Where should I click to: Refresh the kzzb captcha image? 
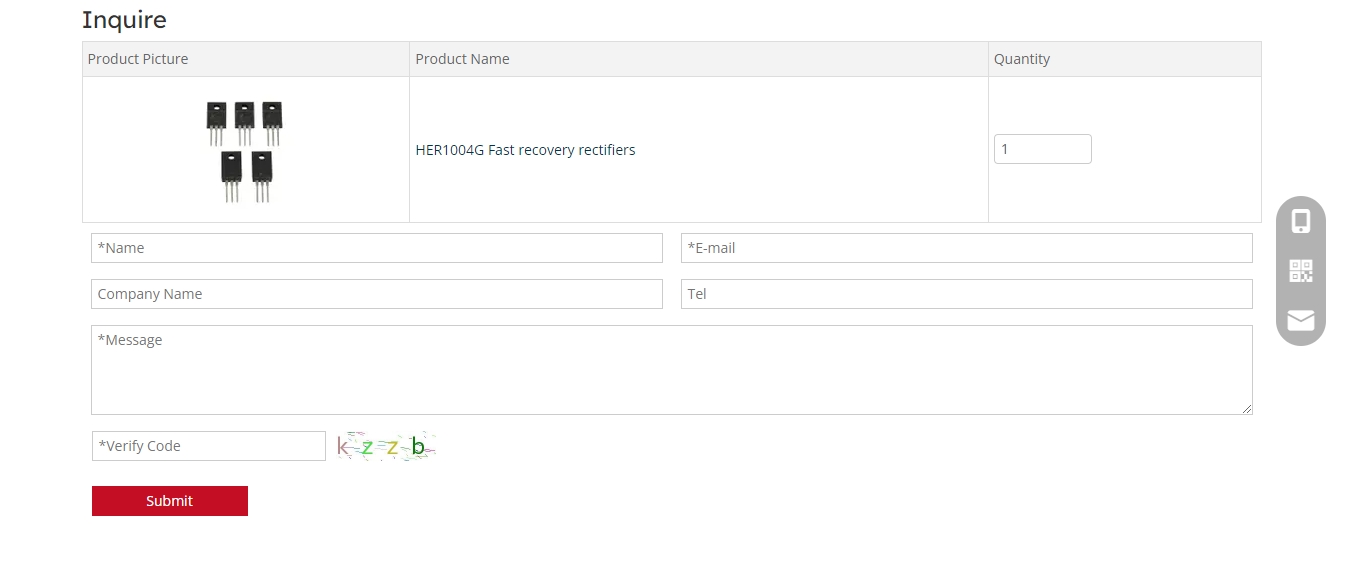coord(386,446)
